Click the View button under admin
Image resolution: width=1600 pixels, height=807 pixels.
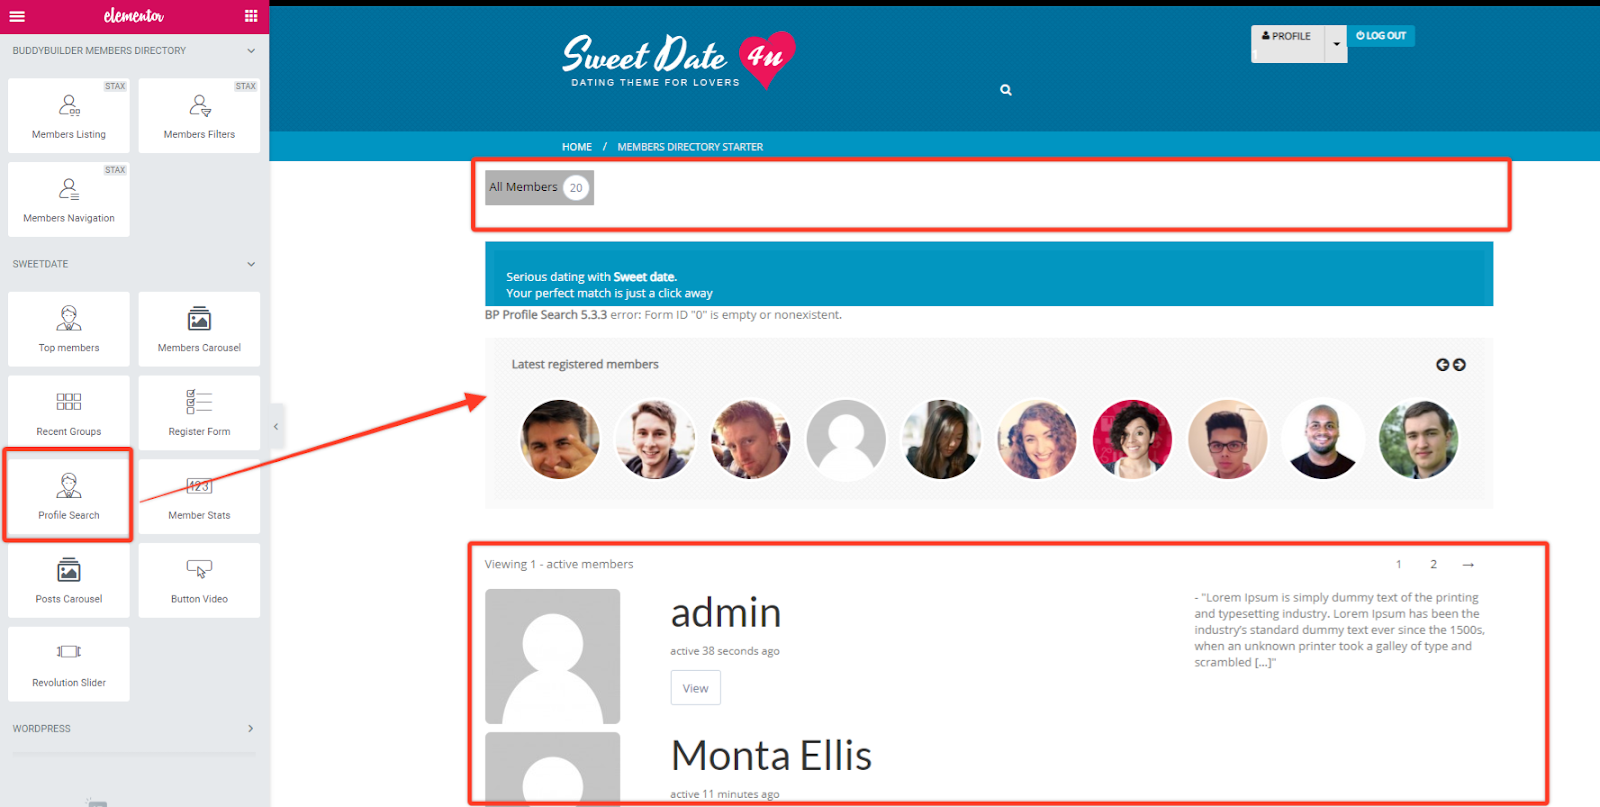pyautogui.click(x=695, y=688)
